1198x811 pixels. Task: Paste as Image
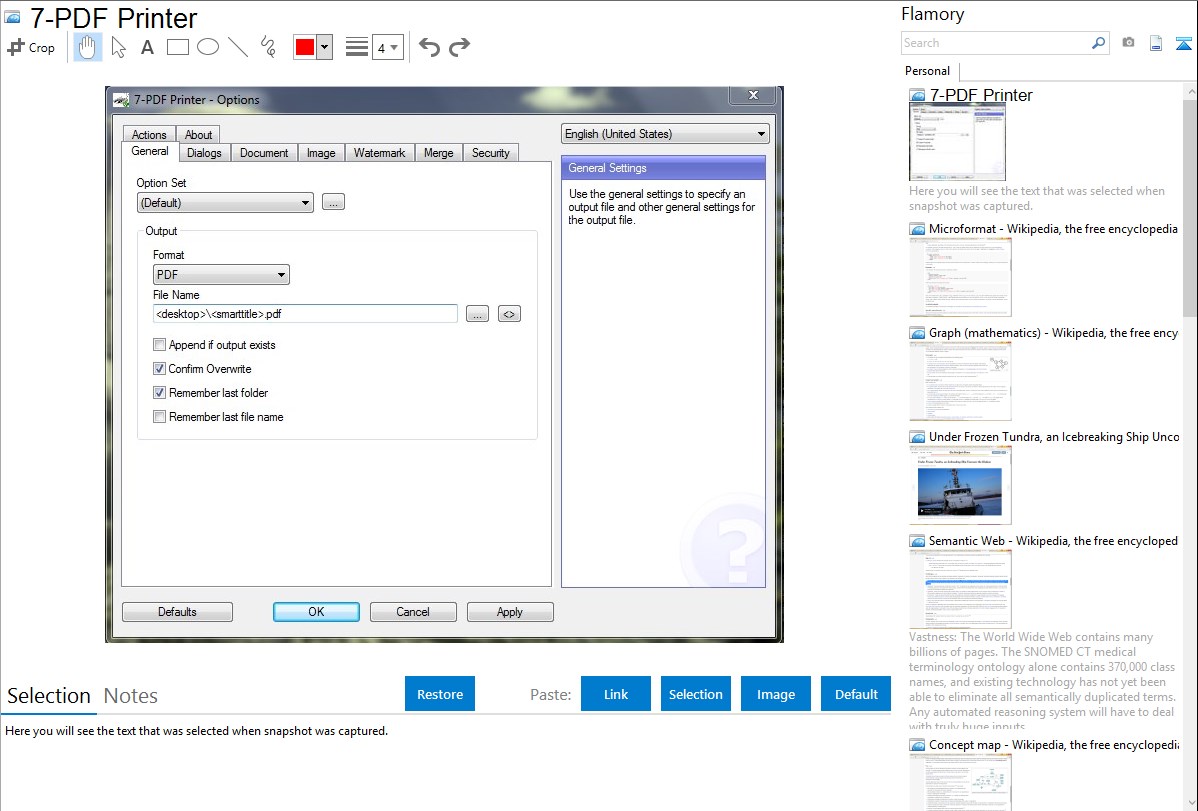[x=775, y=694]
